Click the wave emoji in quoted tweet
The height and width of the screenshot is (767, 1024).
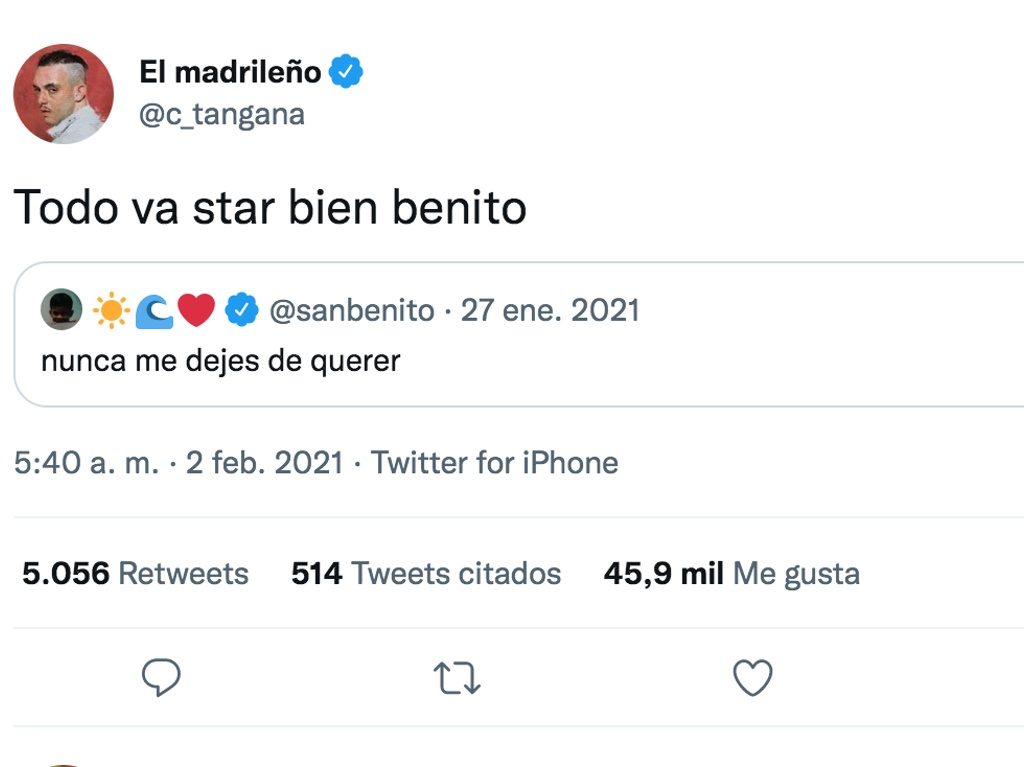pyautogui.click(x=154, y=311)
